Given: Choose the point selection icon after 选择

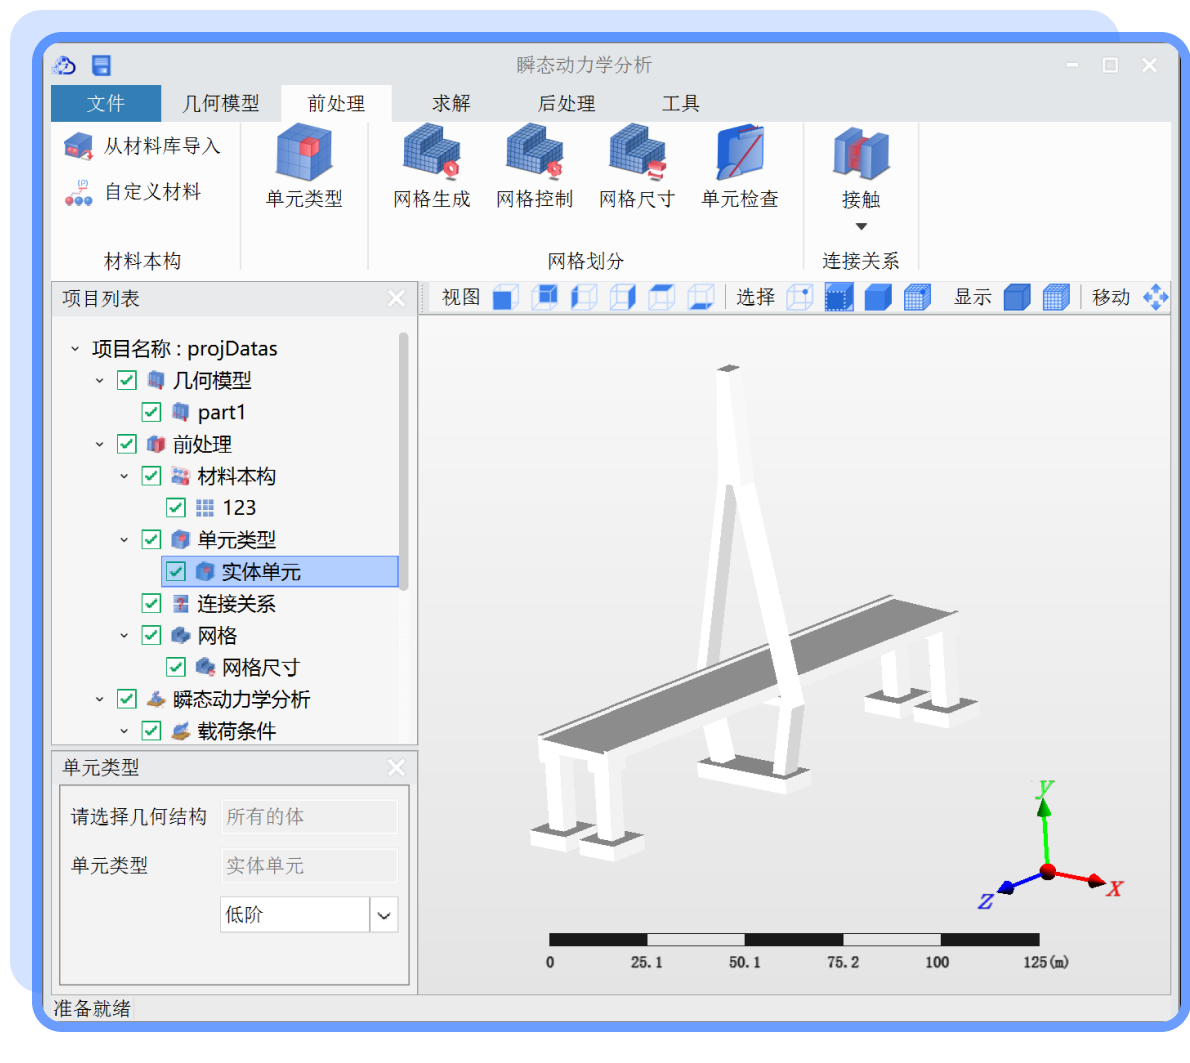Looking at the screenshot, I should click(x=800, y=297).
